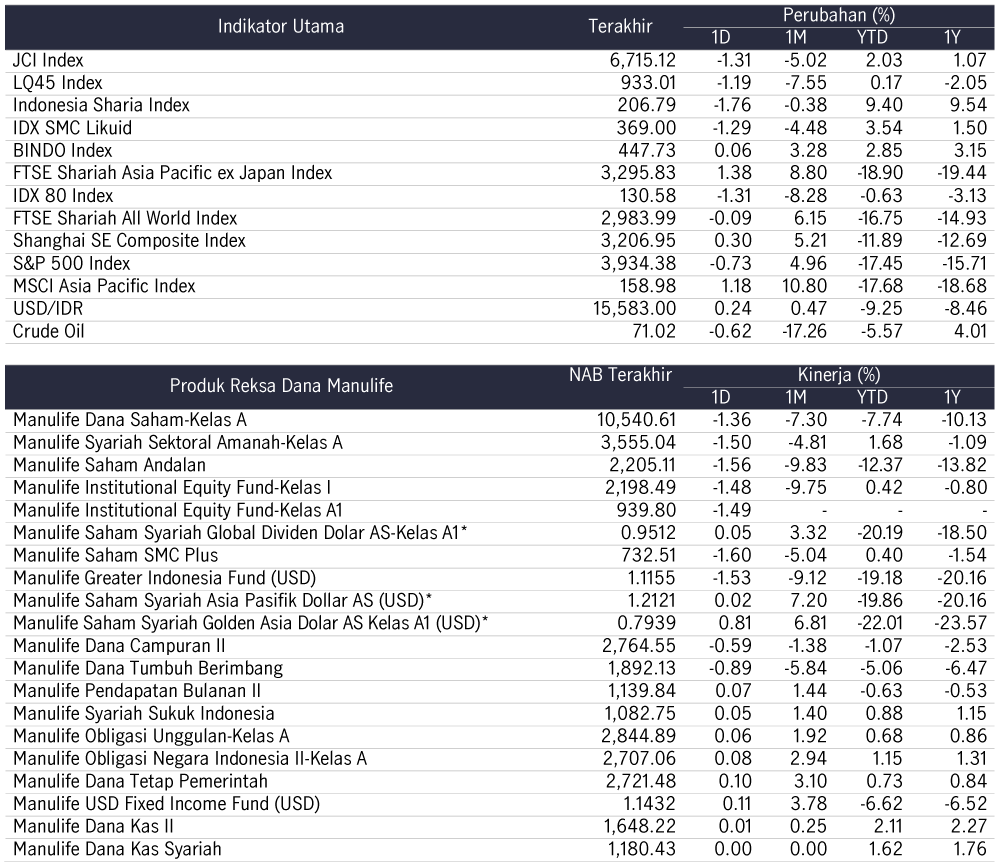Select 'Manulife Pendapatan Bulanan II' label
Viewport: 998px width, 866px height.
(x=137, y=691)
